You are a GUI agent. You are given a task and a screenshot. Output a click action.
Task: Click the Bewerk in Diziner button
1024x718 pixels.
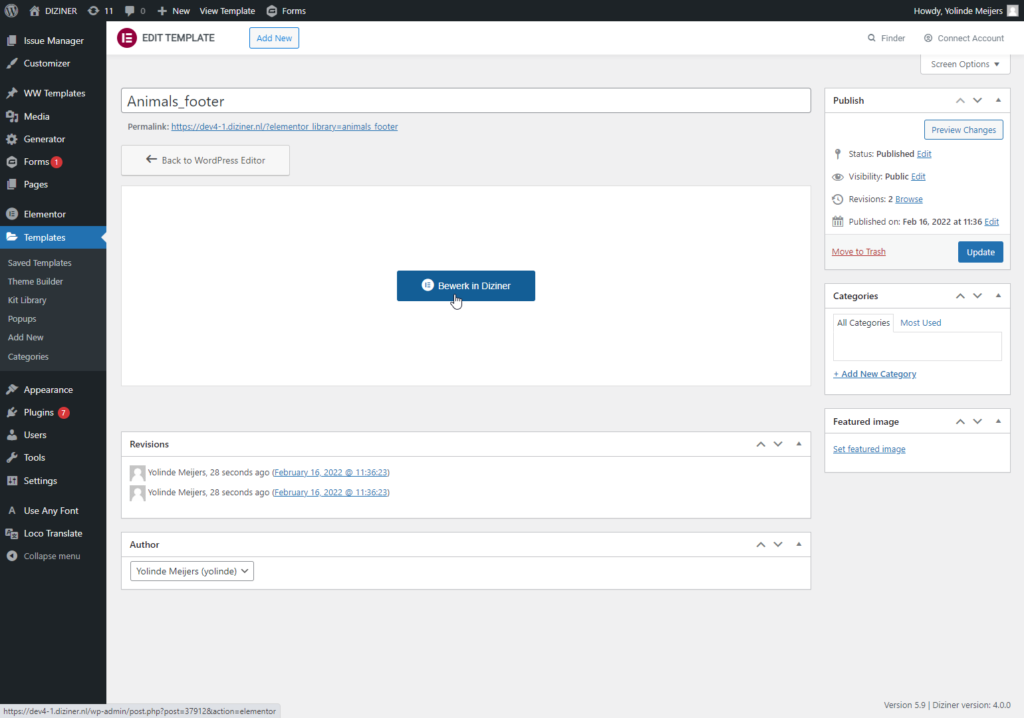tap(466, 286)
